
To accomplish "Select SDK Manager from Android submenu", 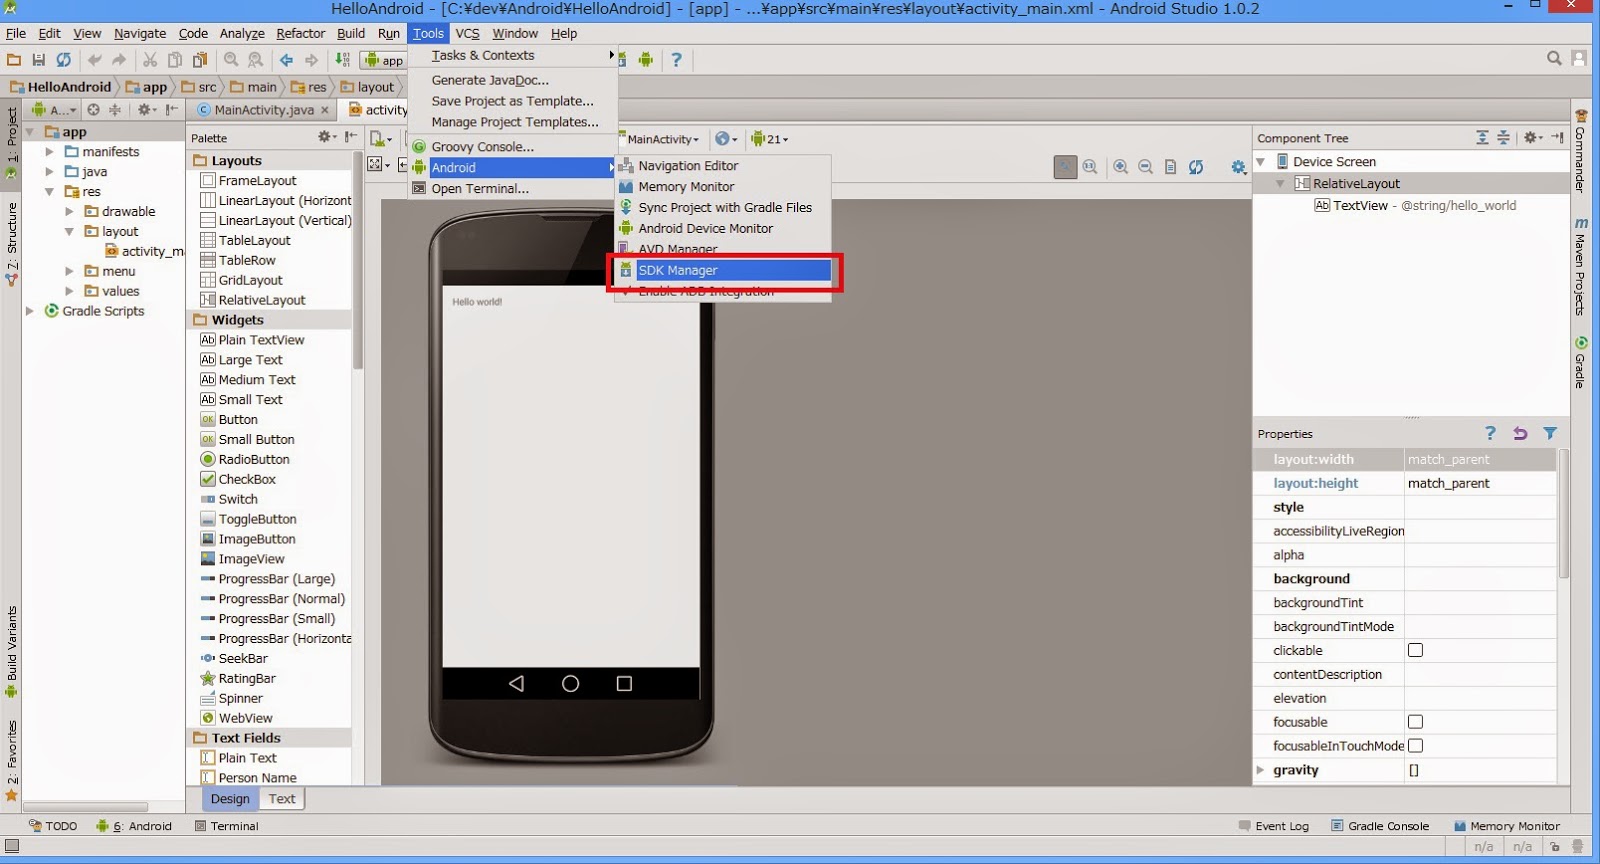I will 724,270.
